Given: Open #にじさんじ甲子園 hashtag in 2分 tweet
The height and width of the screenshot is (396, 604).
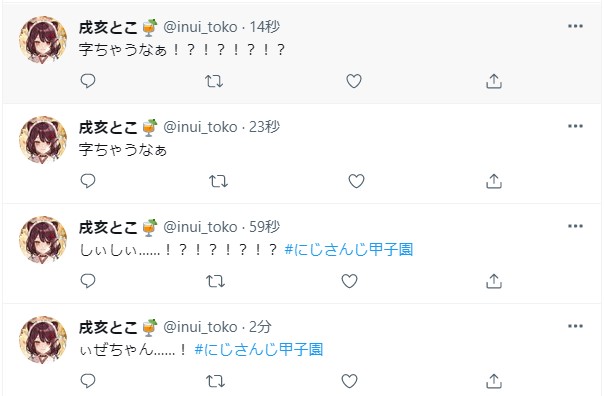Looking at the screenshot, I should [258, 349].
